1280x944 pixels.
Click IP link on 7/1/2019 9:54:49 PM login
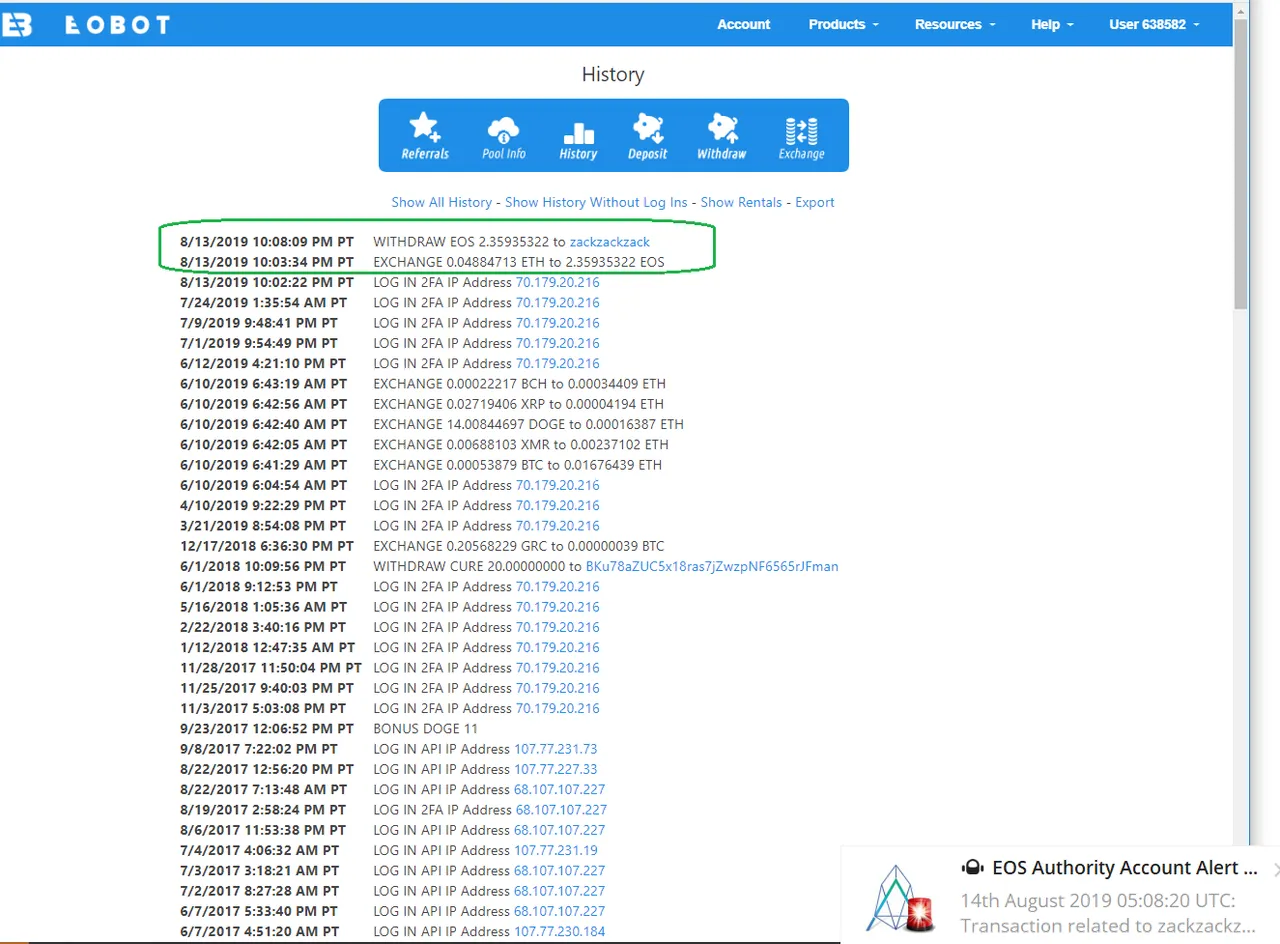coord(558,343)
